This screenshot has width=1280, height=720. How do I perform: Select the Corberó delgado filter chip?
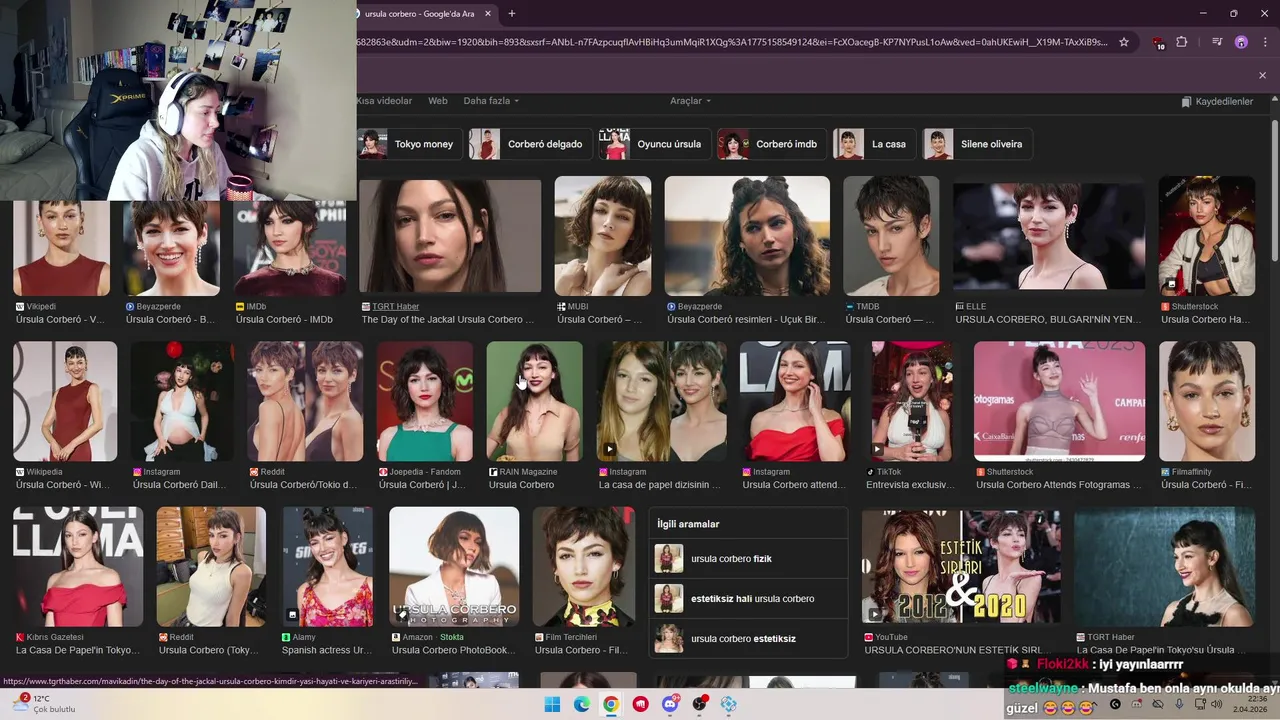point(530,144)
